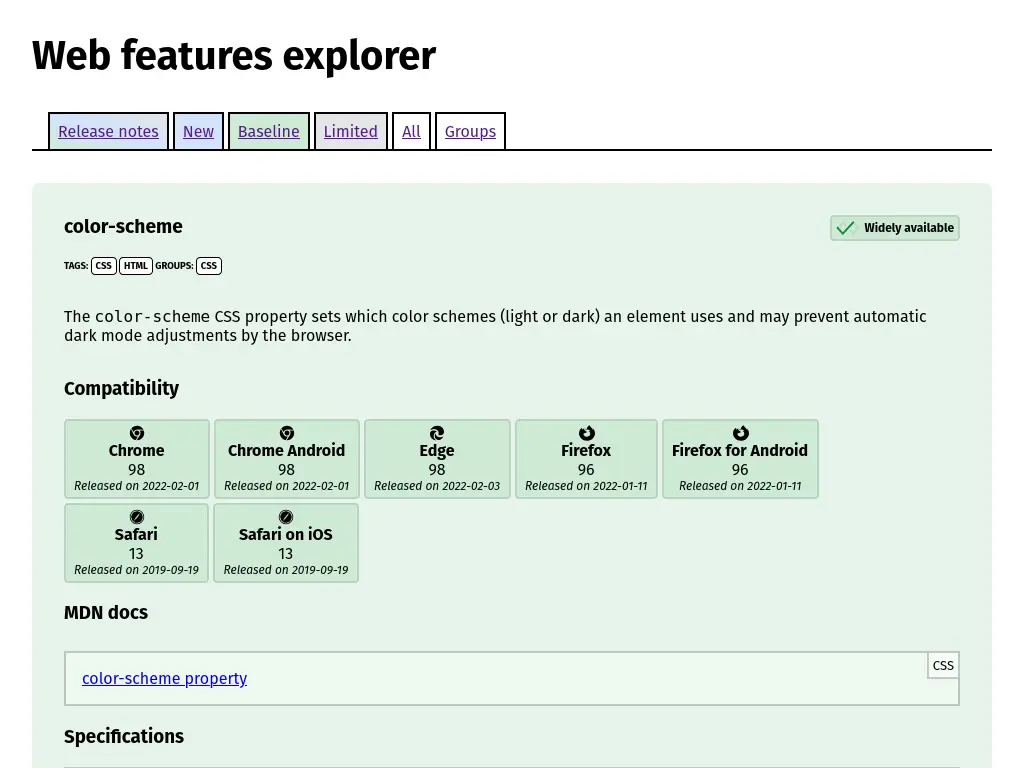Switch to the New tab

coord(198,131)
